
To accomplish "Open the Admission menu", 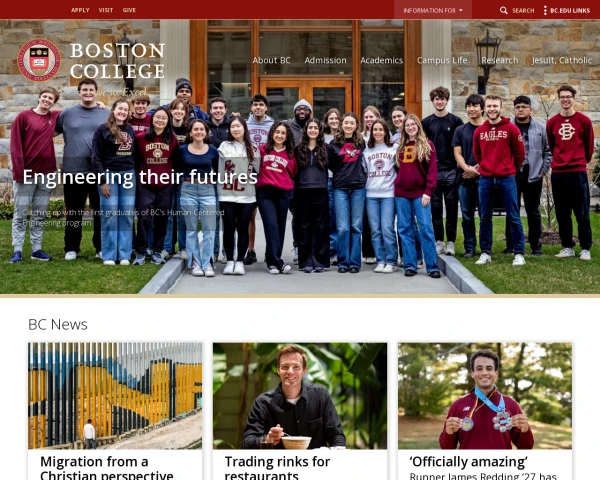I will pyautogui.click(x=326, y=60).
